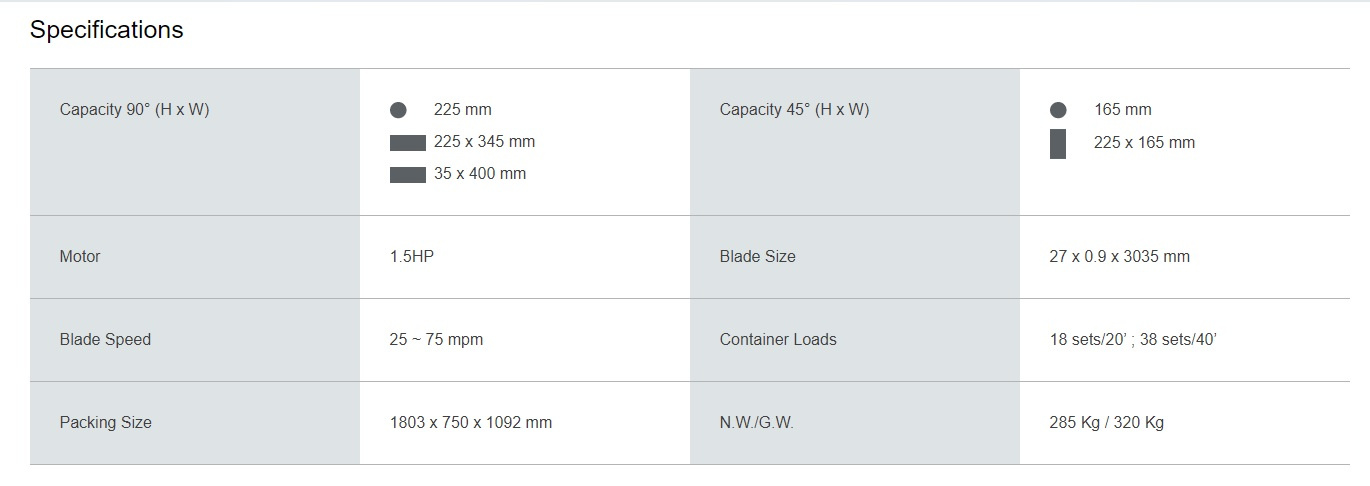Select the 25 ~ 75 mpm value
Screen dimensions: 1370x486
[436, 340]
